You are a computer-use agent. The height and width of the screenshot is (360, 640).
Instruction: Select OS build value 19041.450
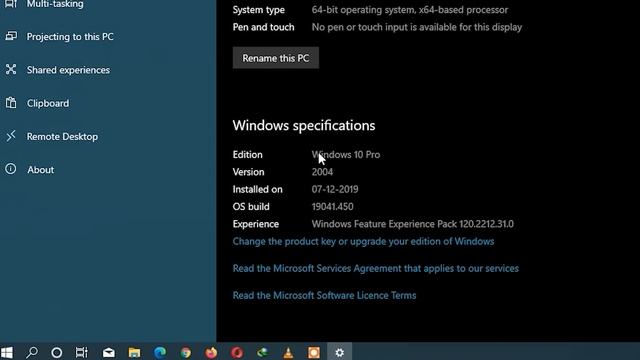pyautogui.click(x=333, y=207)
